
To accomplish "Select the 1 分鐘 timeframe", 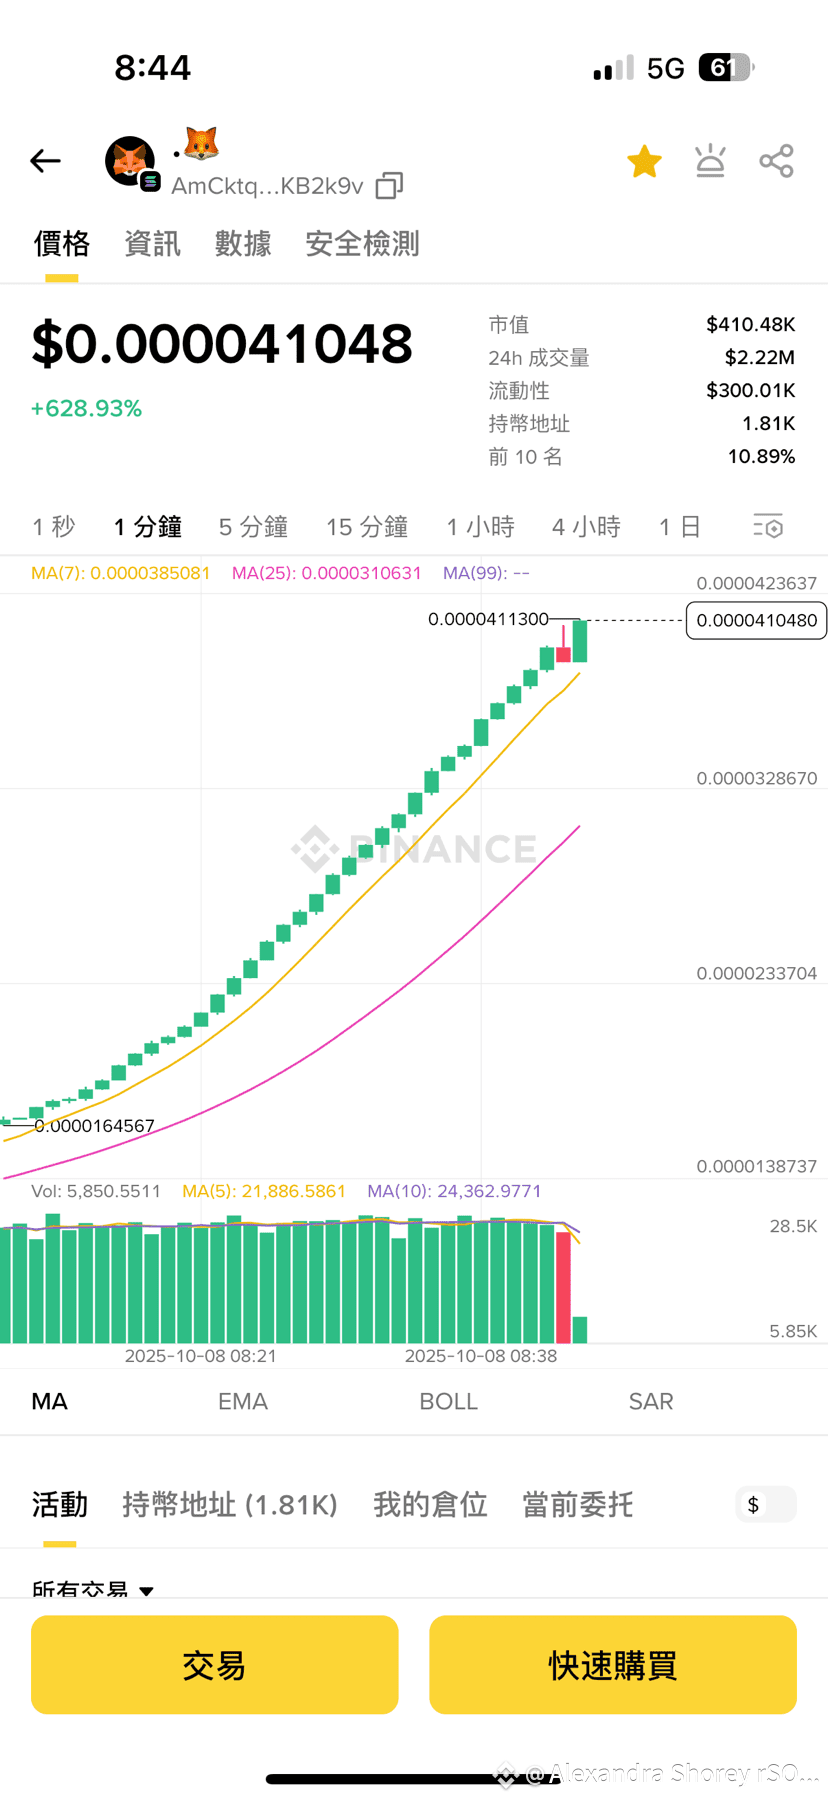I will tap(148, 527).
